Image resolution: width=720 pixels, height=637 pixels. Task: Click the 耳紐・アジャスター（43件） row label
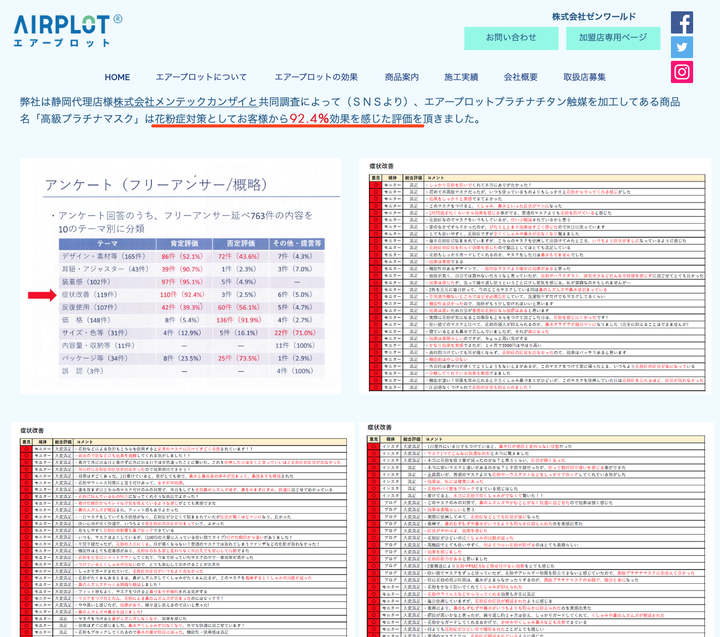coord(105,269)
